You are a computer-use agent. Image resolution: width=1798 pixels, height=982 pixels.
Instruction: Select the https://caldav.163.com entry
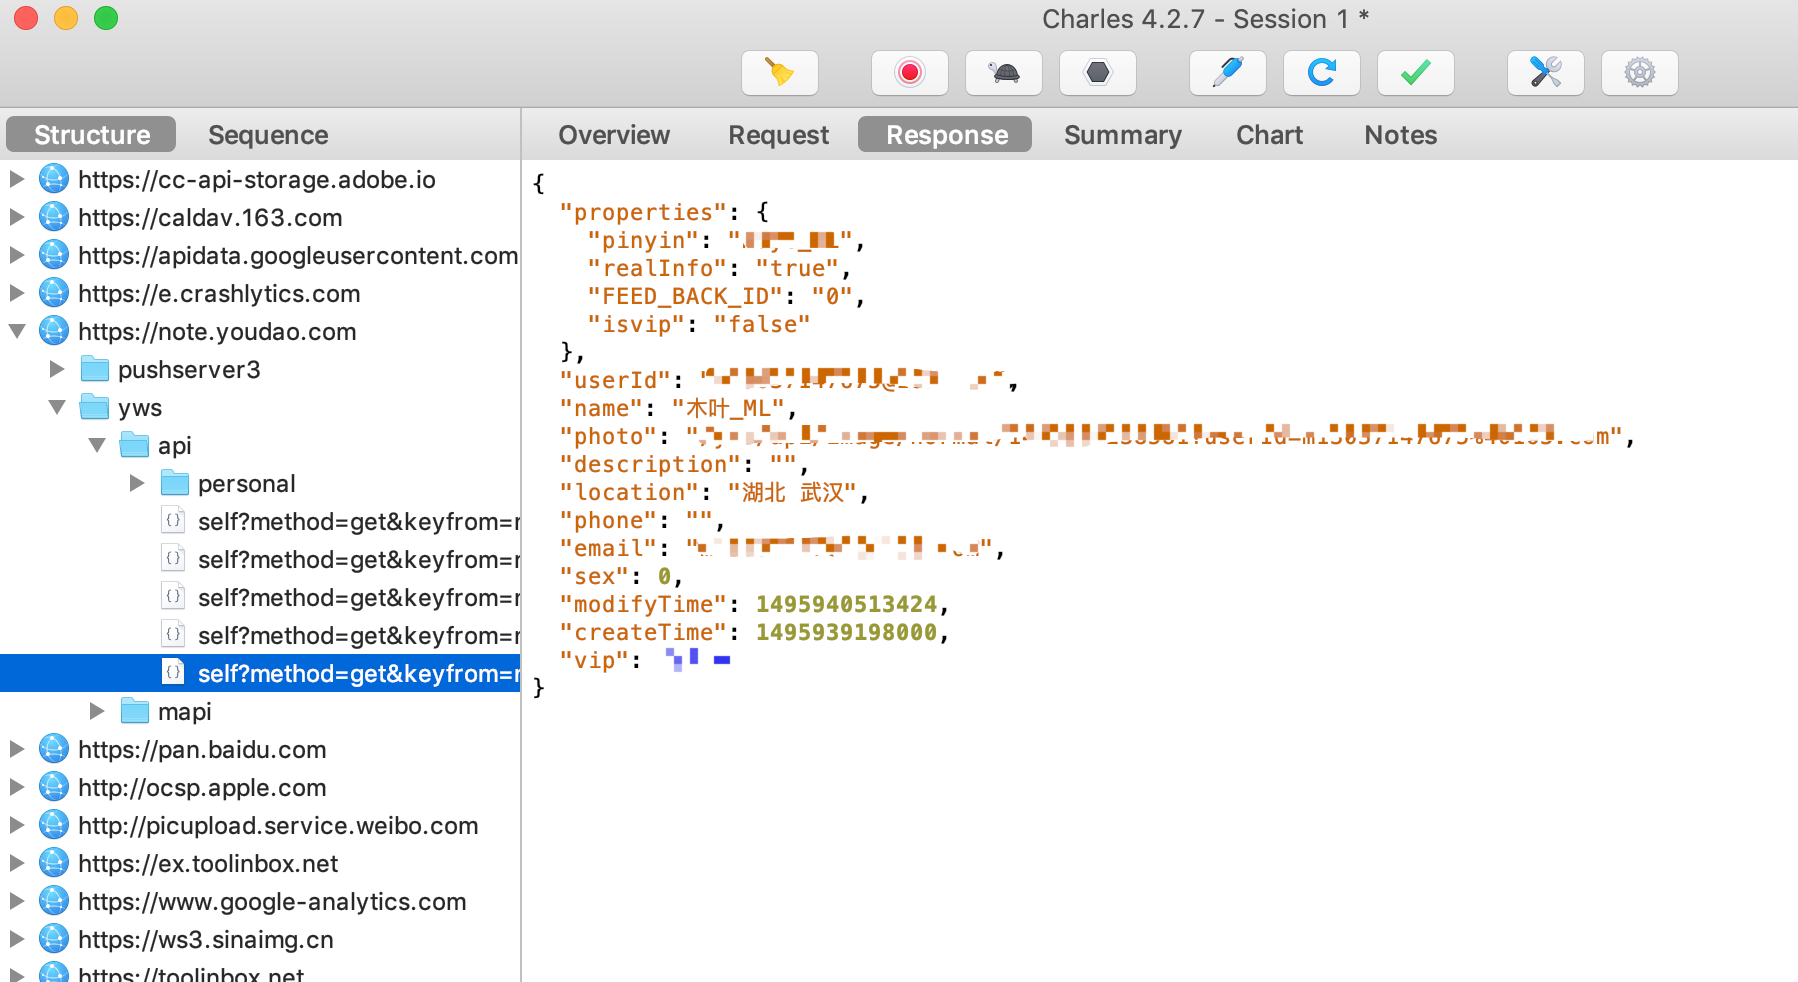210,217
